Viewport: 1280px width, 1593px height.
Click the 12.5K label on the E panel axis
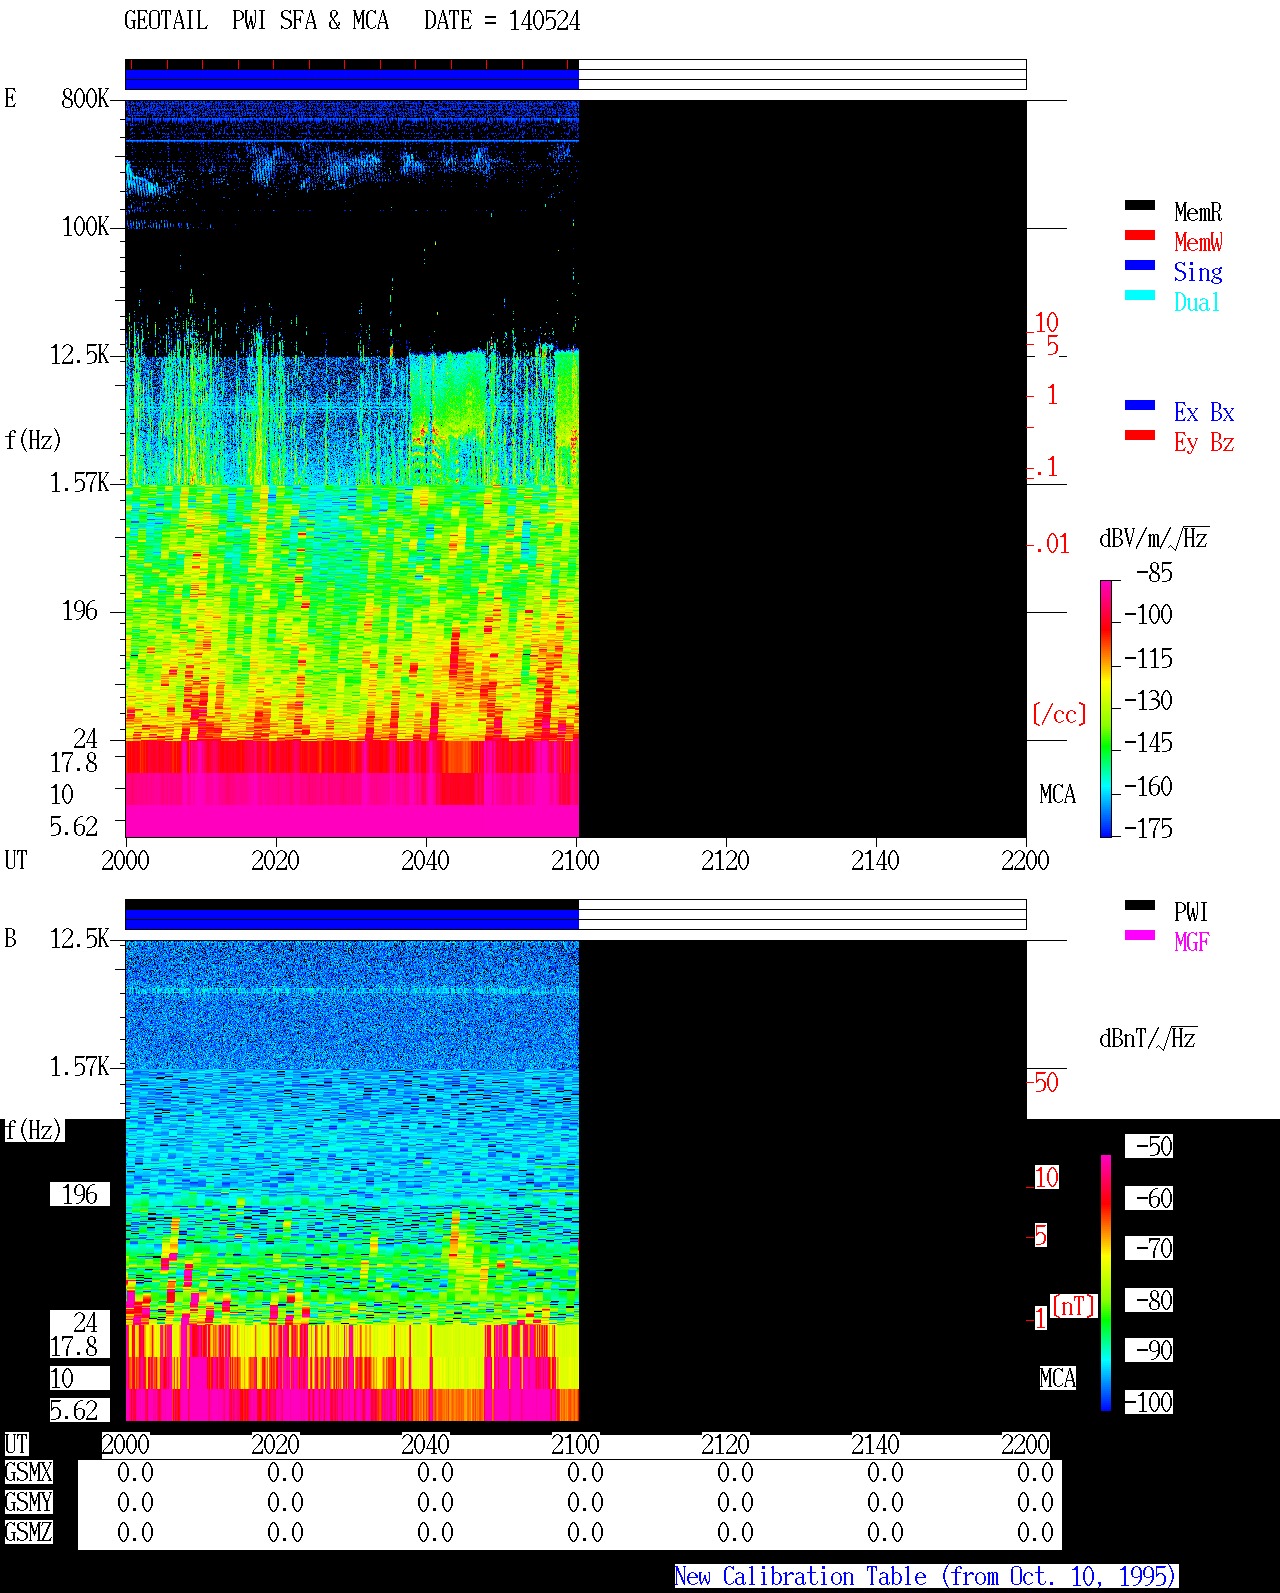(80, 354)
